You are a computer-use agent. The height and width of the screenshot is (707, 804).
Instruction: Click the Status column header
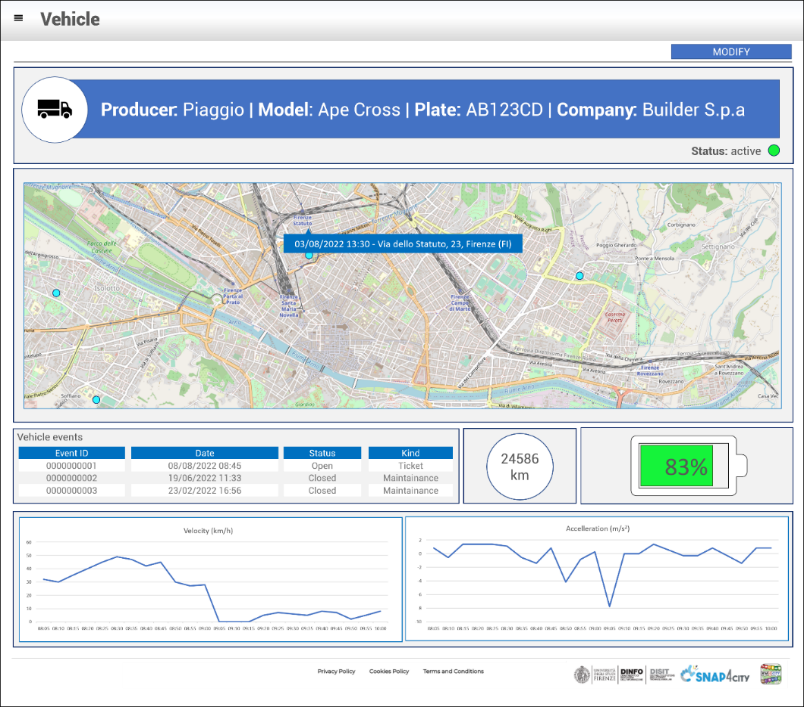(322, 453)
